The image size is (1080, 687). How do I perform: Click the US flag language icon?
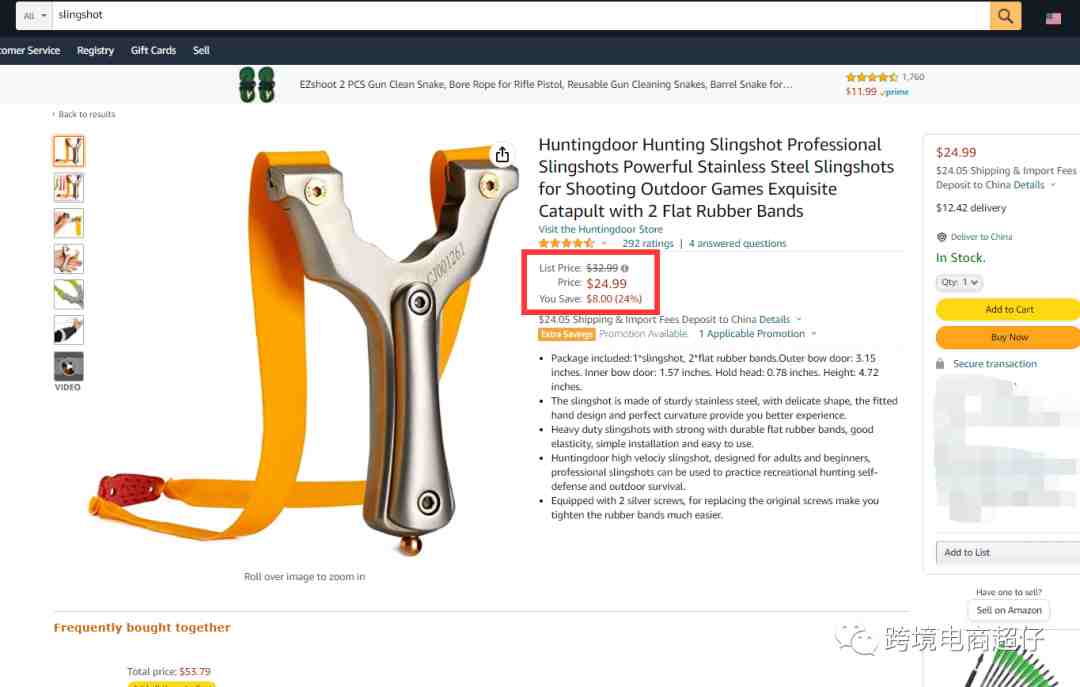pyautogui.click(x=1053, y=19)
